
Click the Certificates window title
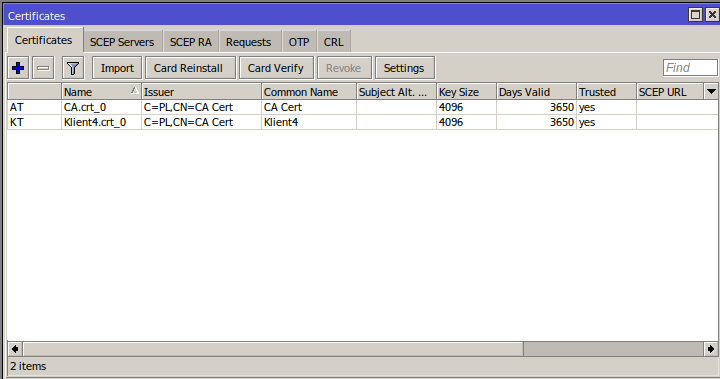coord(36,16)
